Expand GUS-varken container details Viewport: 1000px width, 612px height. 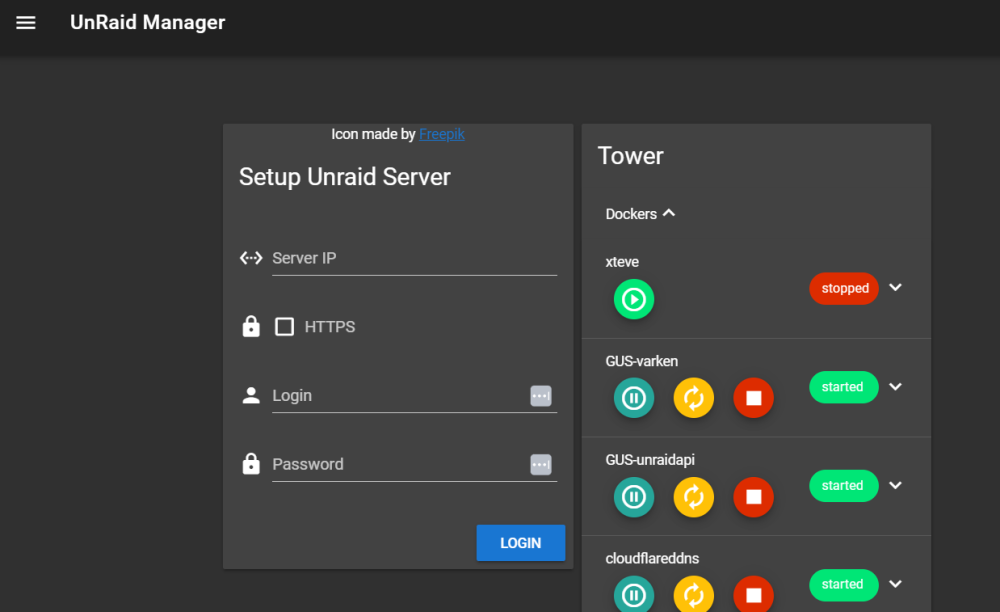pos(895,387)
